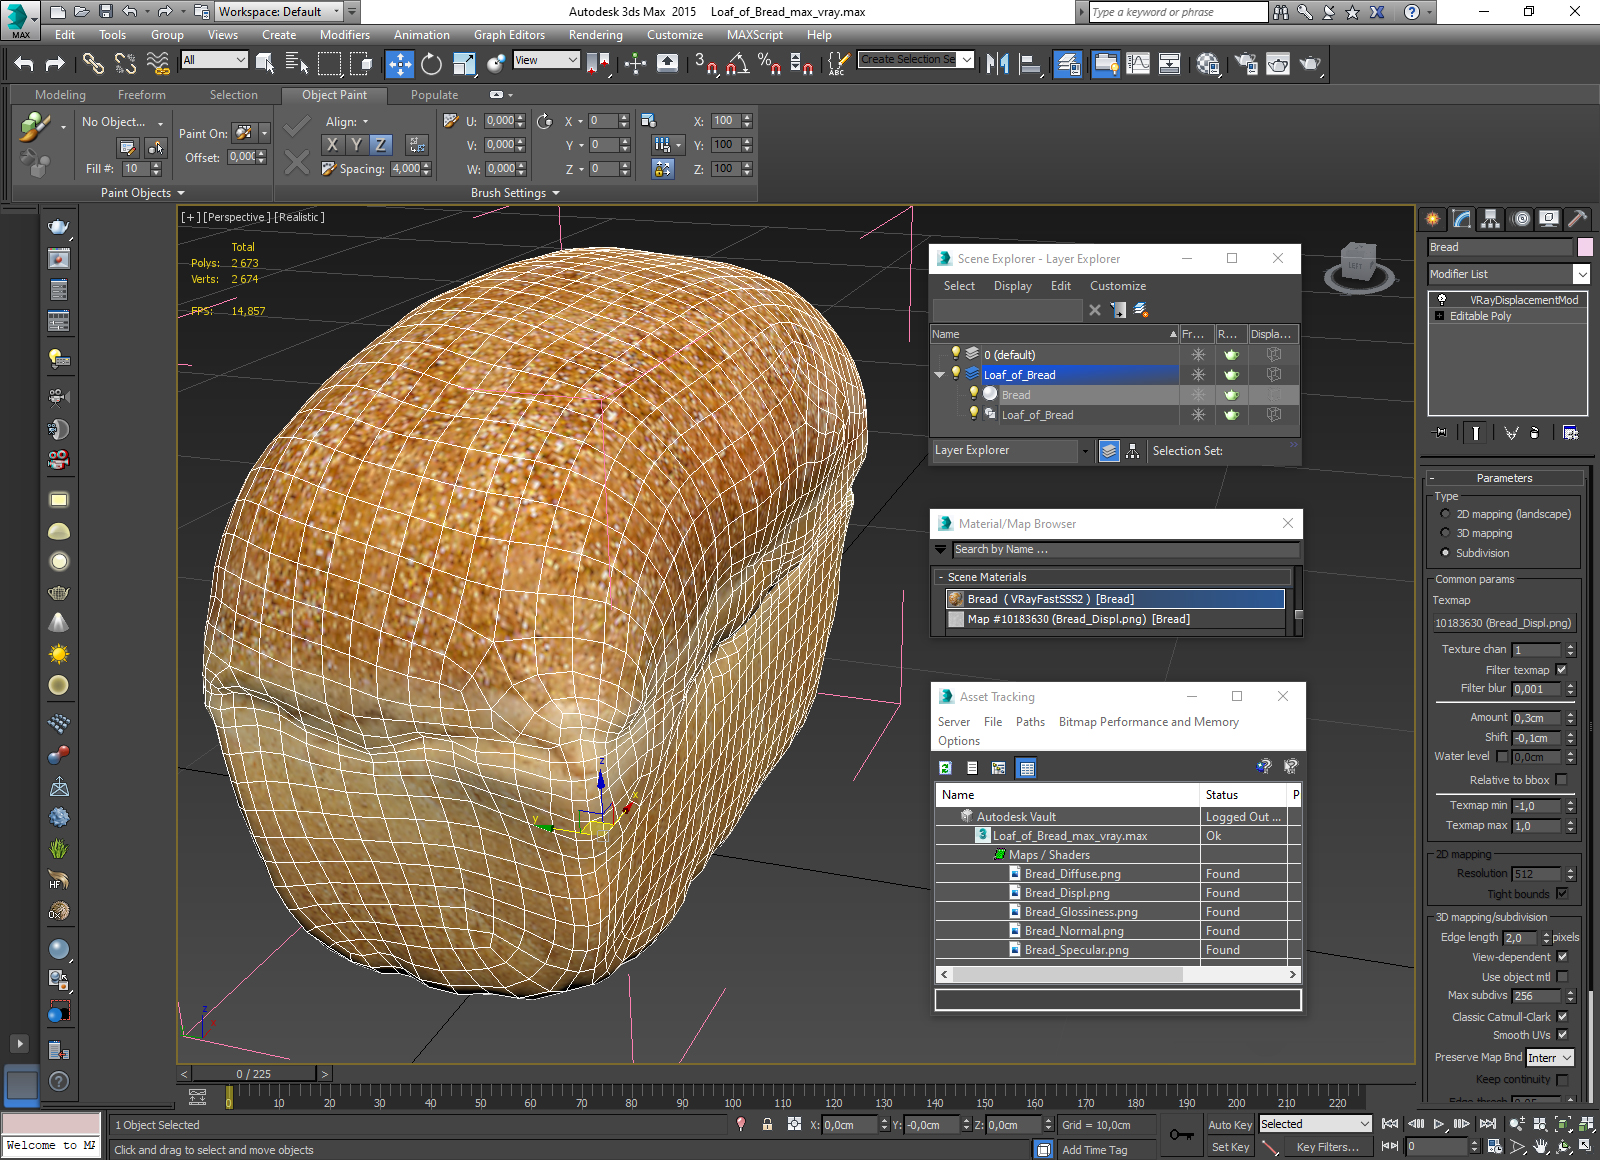
Task: Enable the Relative to bbox checkbox
Action: click(1561, 780)
